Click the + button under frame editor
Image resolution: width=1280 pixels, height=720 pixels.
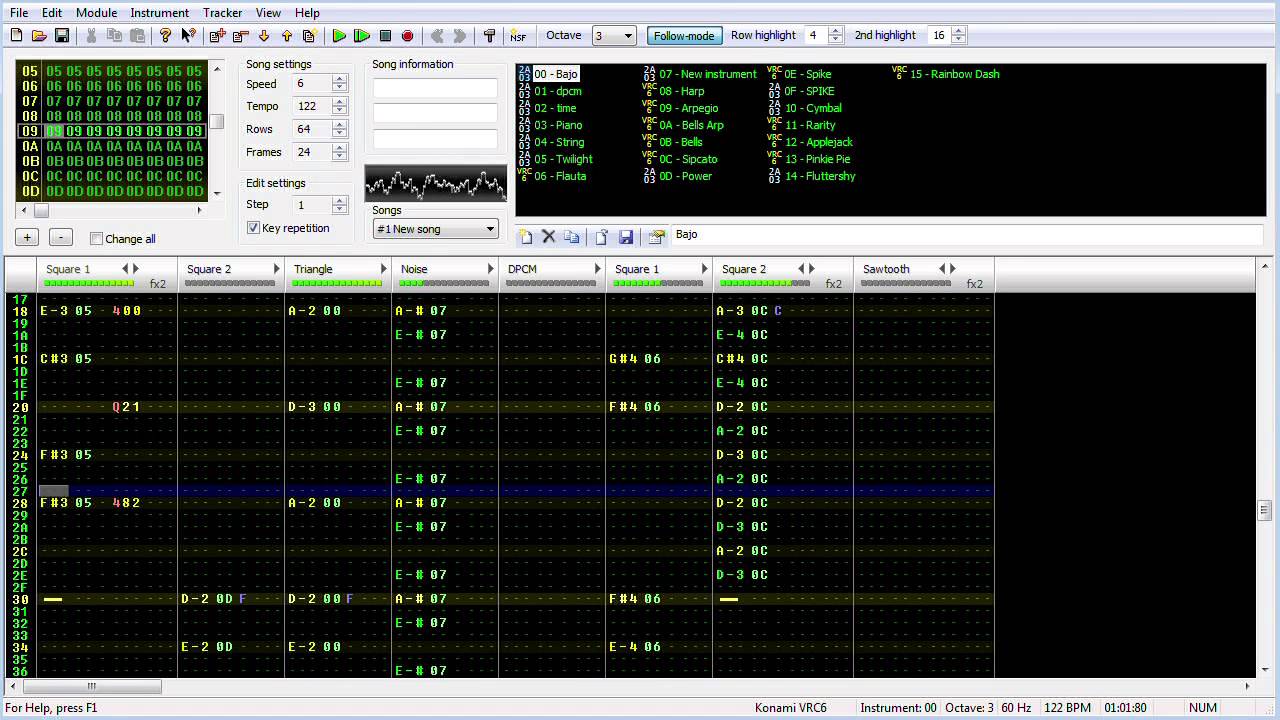pos(28,238)
